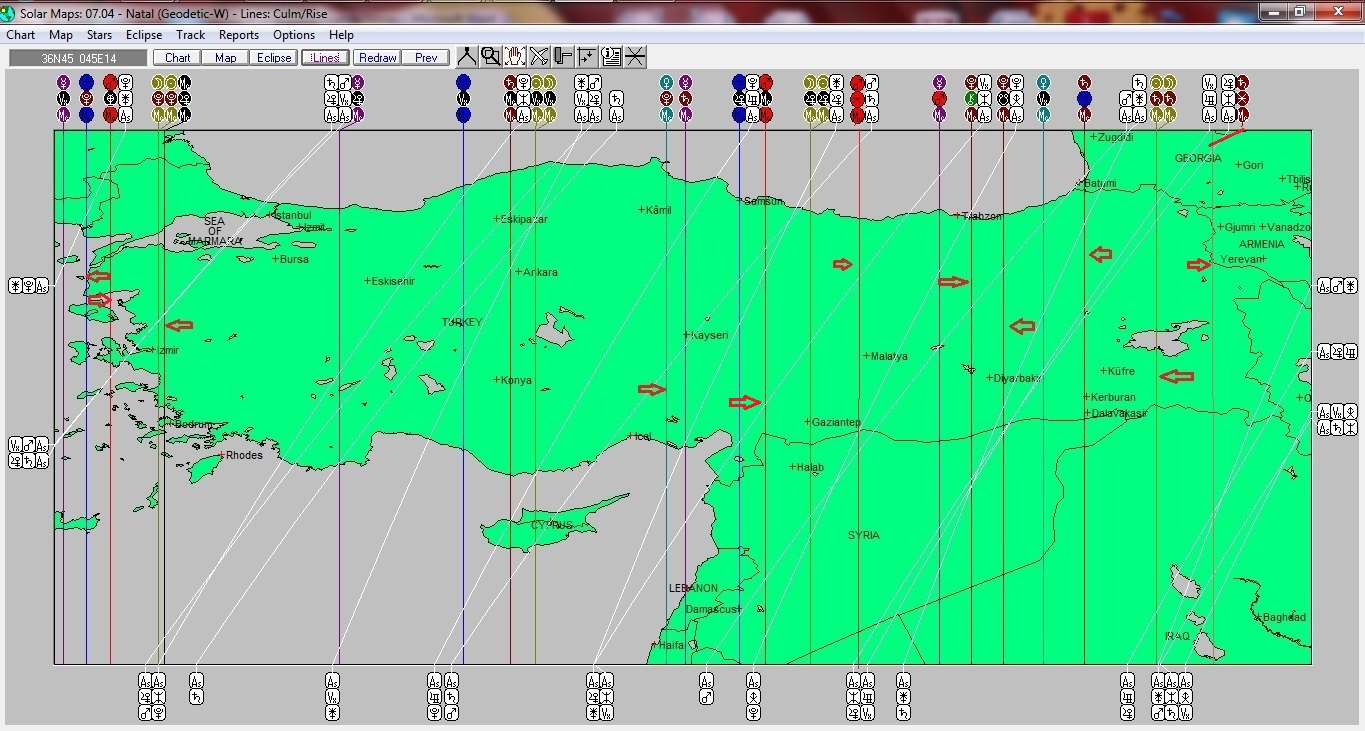Viewport: 1365px width, 731px height.
Task: Select the divider measuring tool on the toolbar
Action: coord(467,56)
